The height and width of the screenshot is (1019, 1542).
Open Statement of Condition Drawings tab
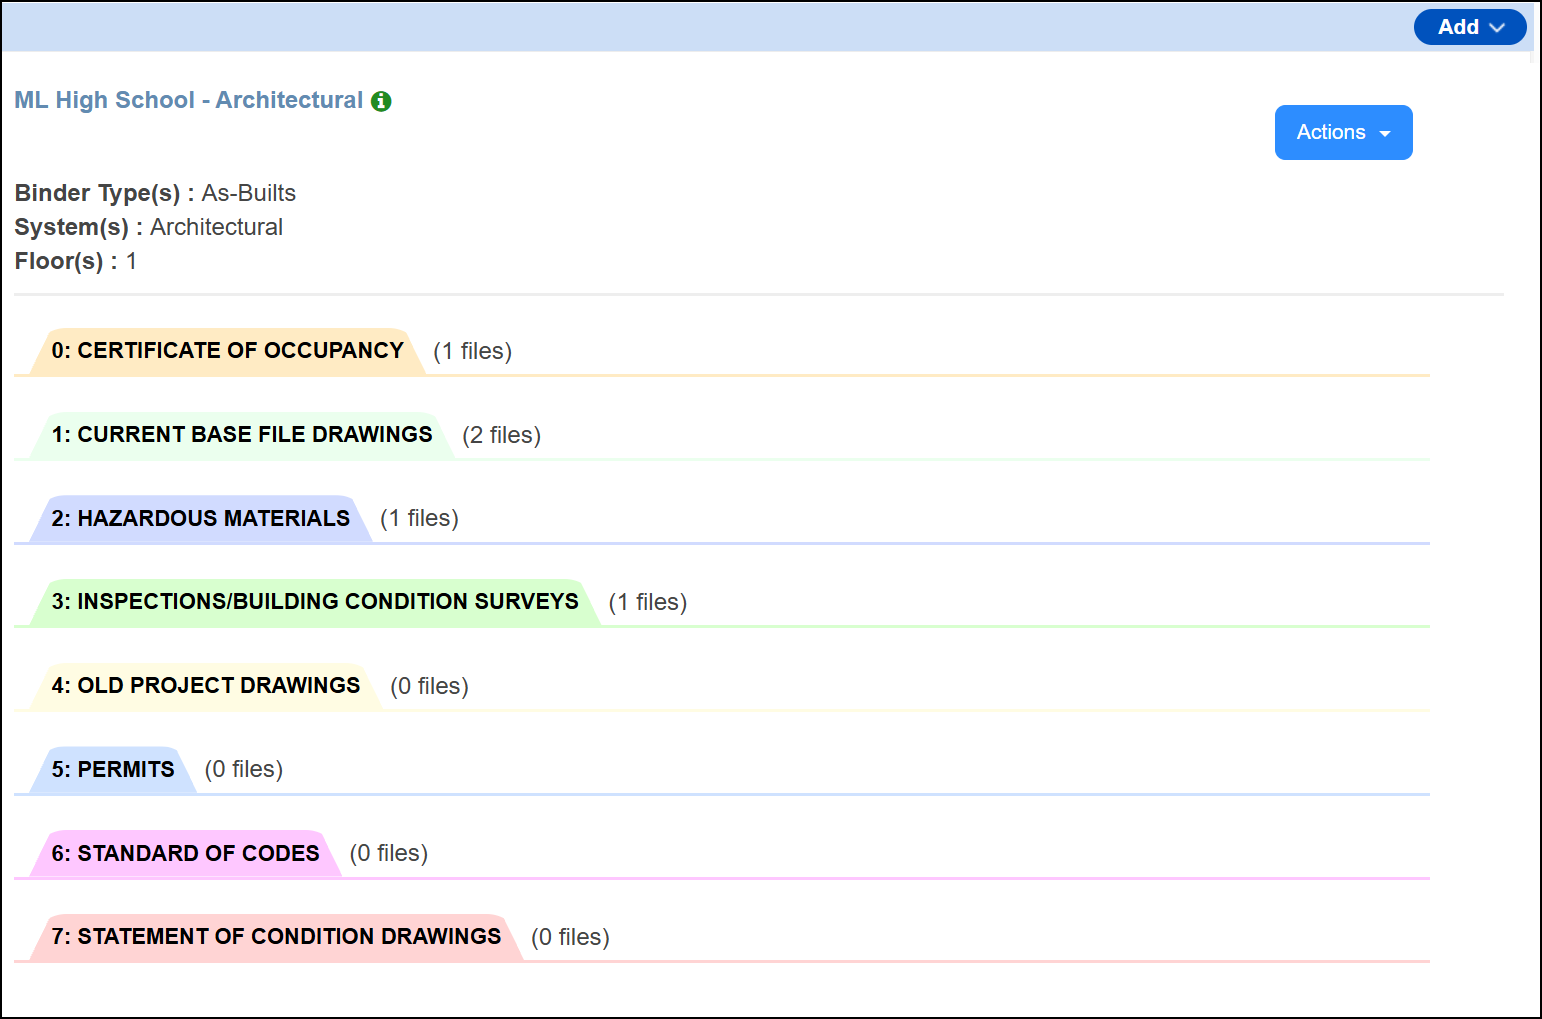coord(276,937)
